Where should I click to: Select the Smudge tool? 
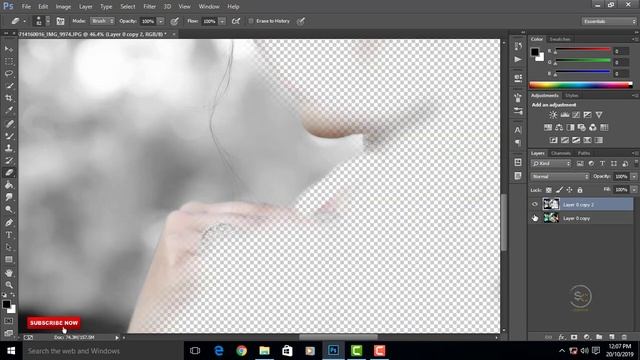point(9,197)
